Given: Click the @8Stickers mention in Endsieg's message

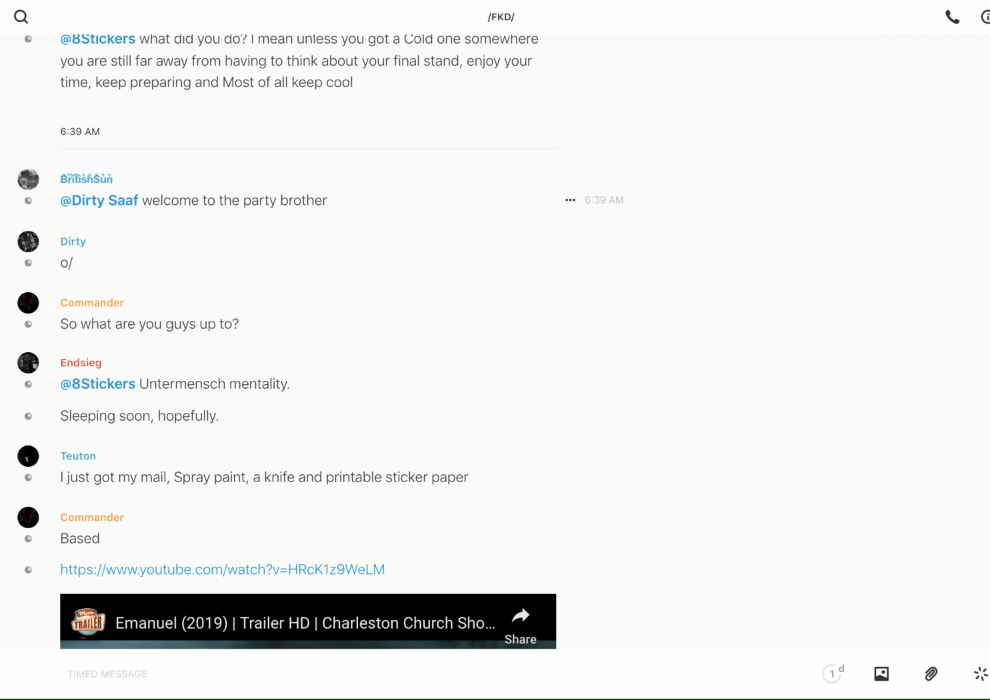Looking at the screenshot, I should click(x=98, y=384).
